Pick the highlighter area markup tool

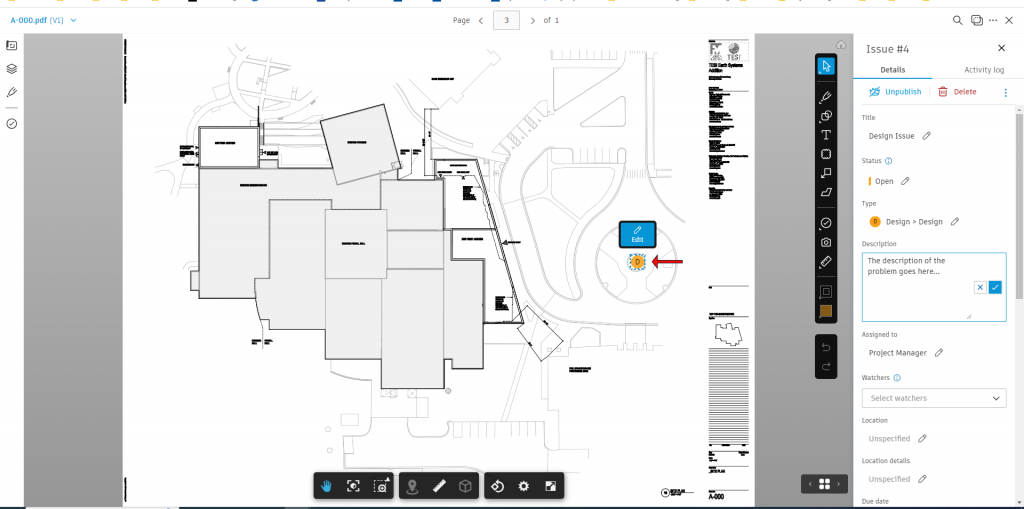pyautogui.click(x=826, y=192)
